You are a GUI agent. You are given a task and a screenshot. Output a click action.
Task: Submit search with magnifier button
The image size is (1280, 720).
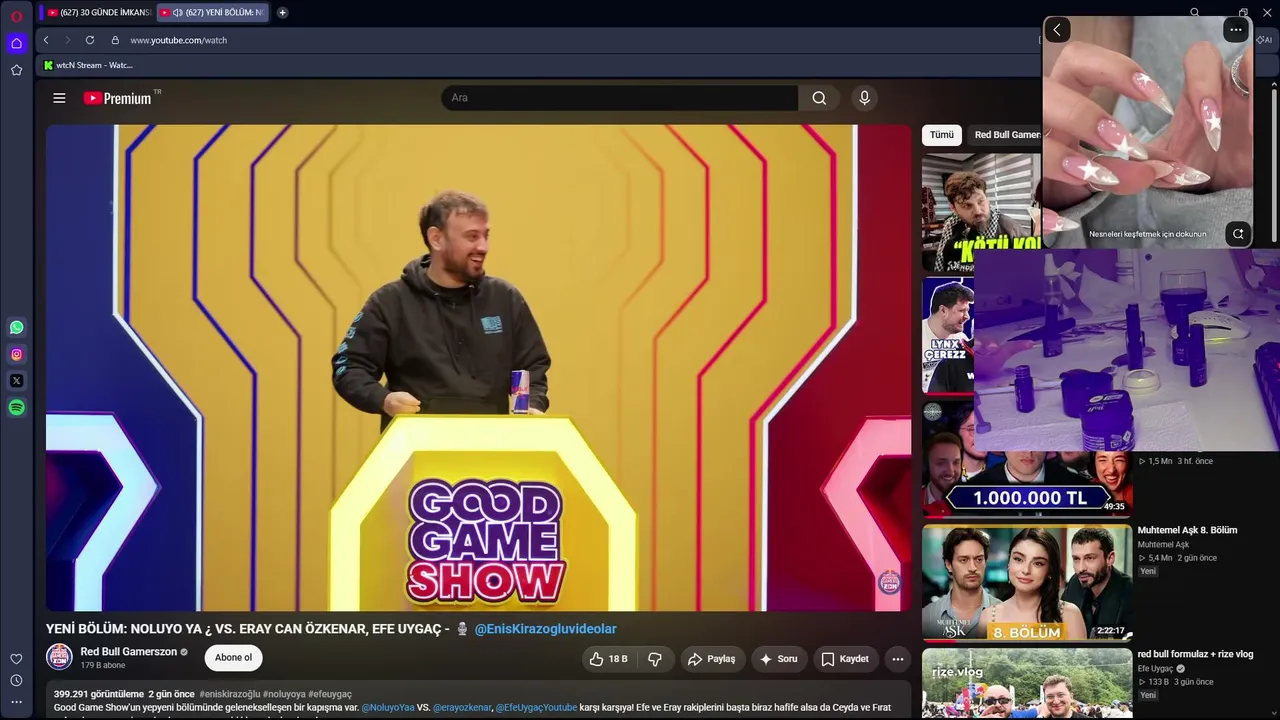[x=819, y=98]
